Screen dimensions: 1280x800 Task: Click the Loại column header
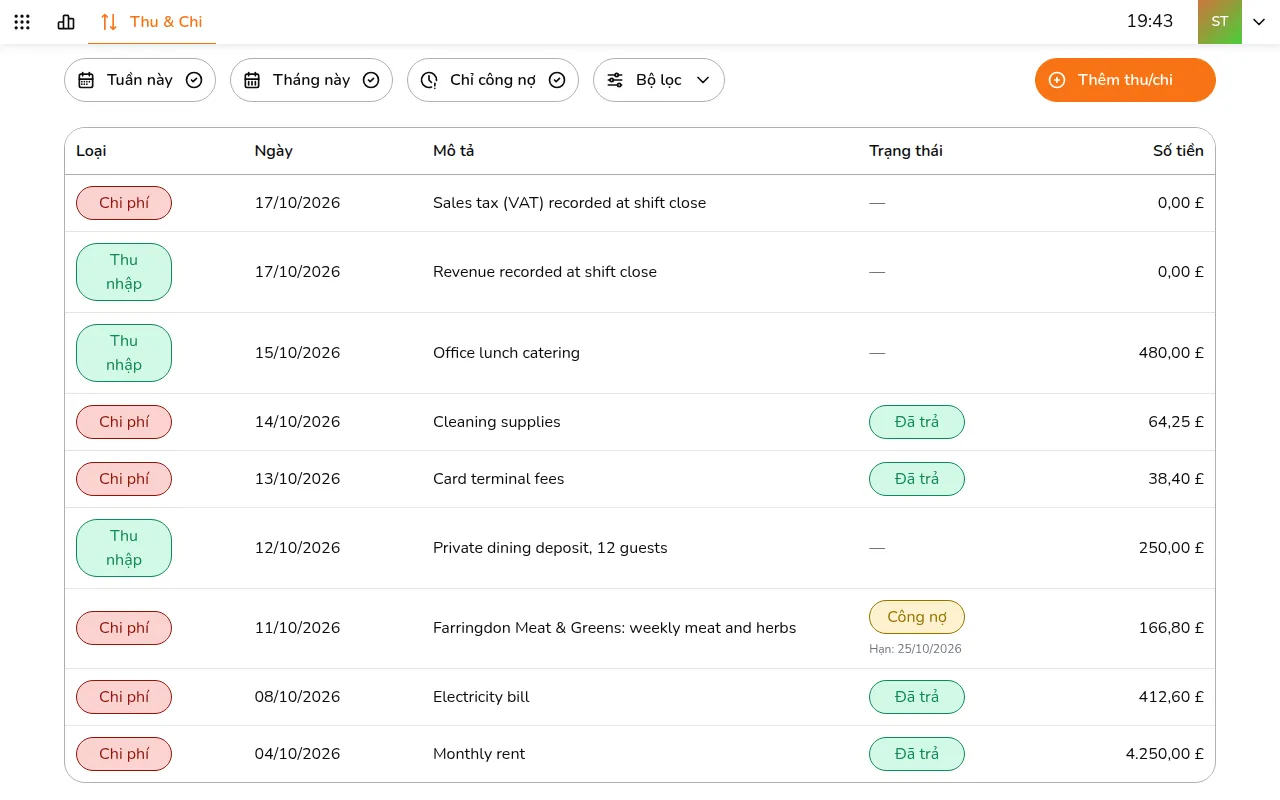(x=91, y=151)
